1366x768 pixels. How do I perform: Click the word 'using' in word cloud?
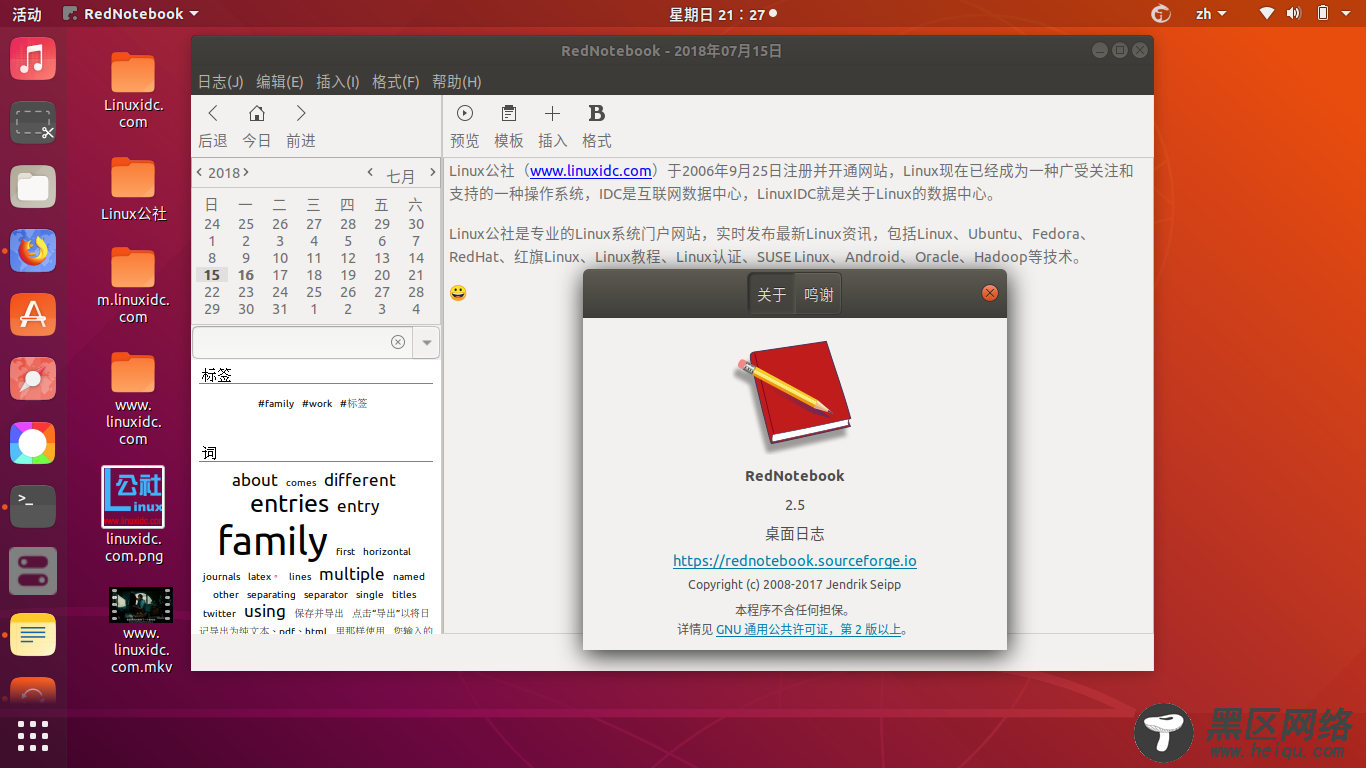pos(265,612)
